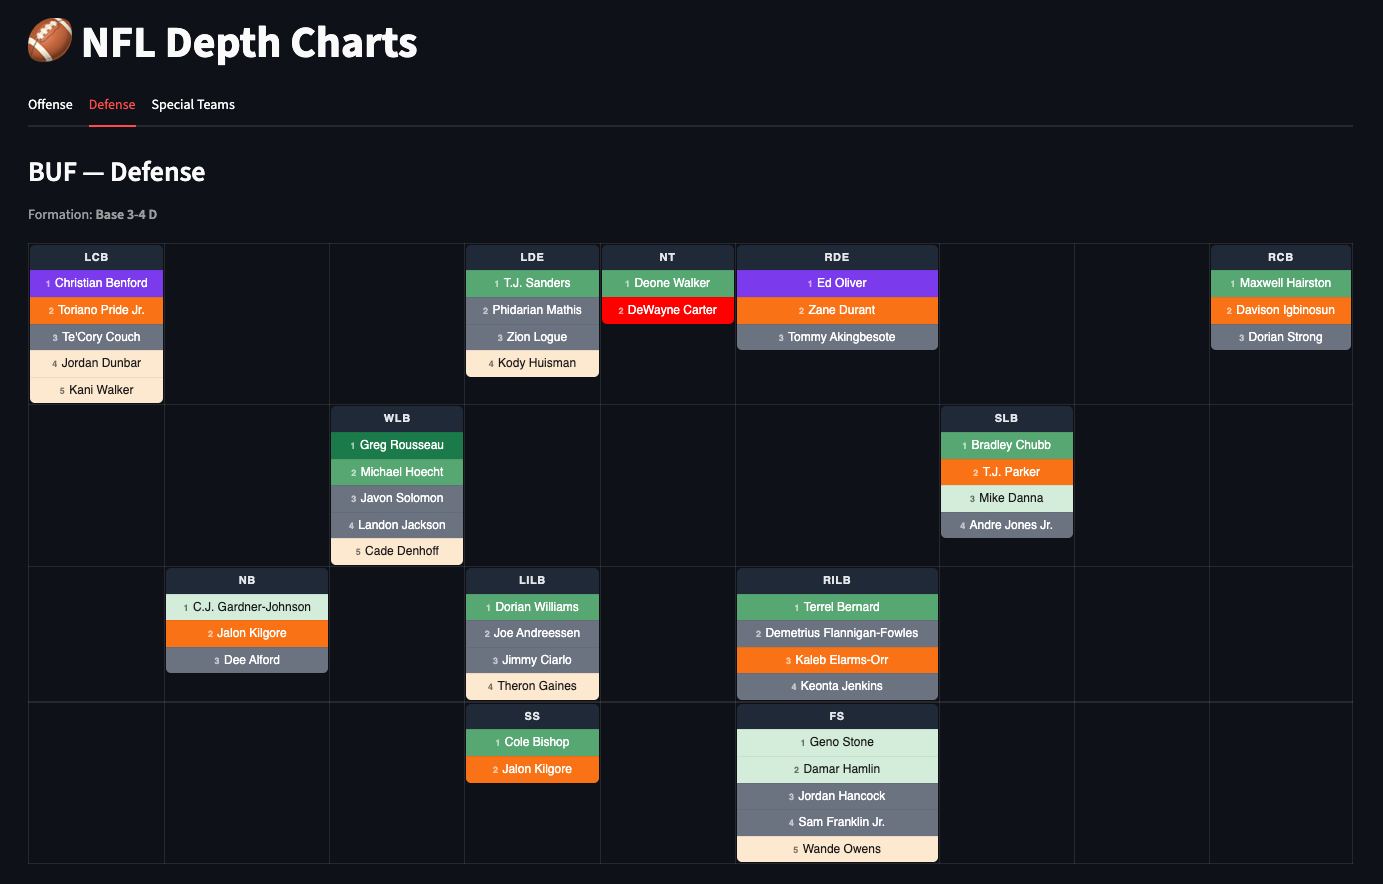Click Tommy Akingbesote player cell
This screenshot has height=884, width=1383.
coord(837,337)
